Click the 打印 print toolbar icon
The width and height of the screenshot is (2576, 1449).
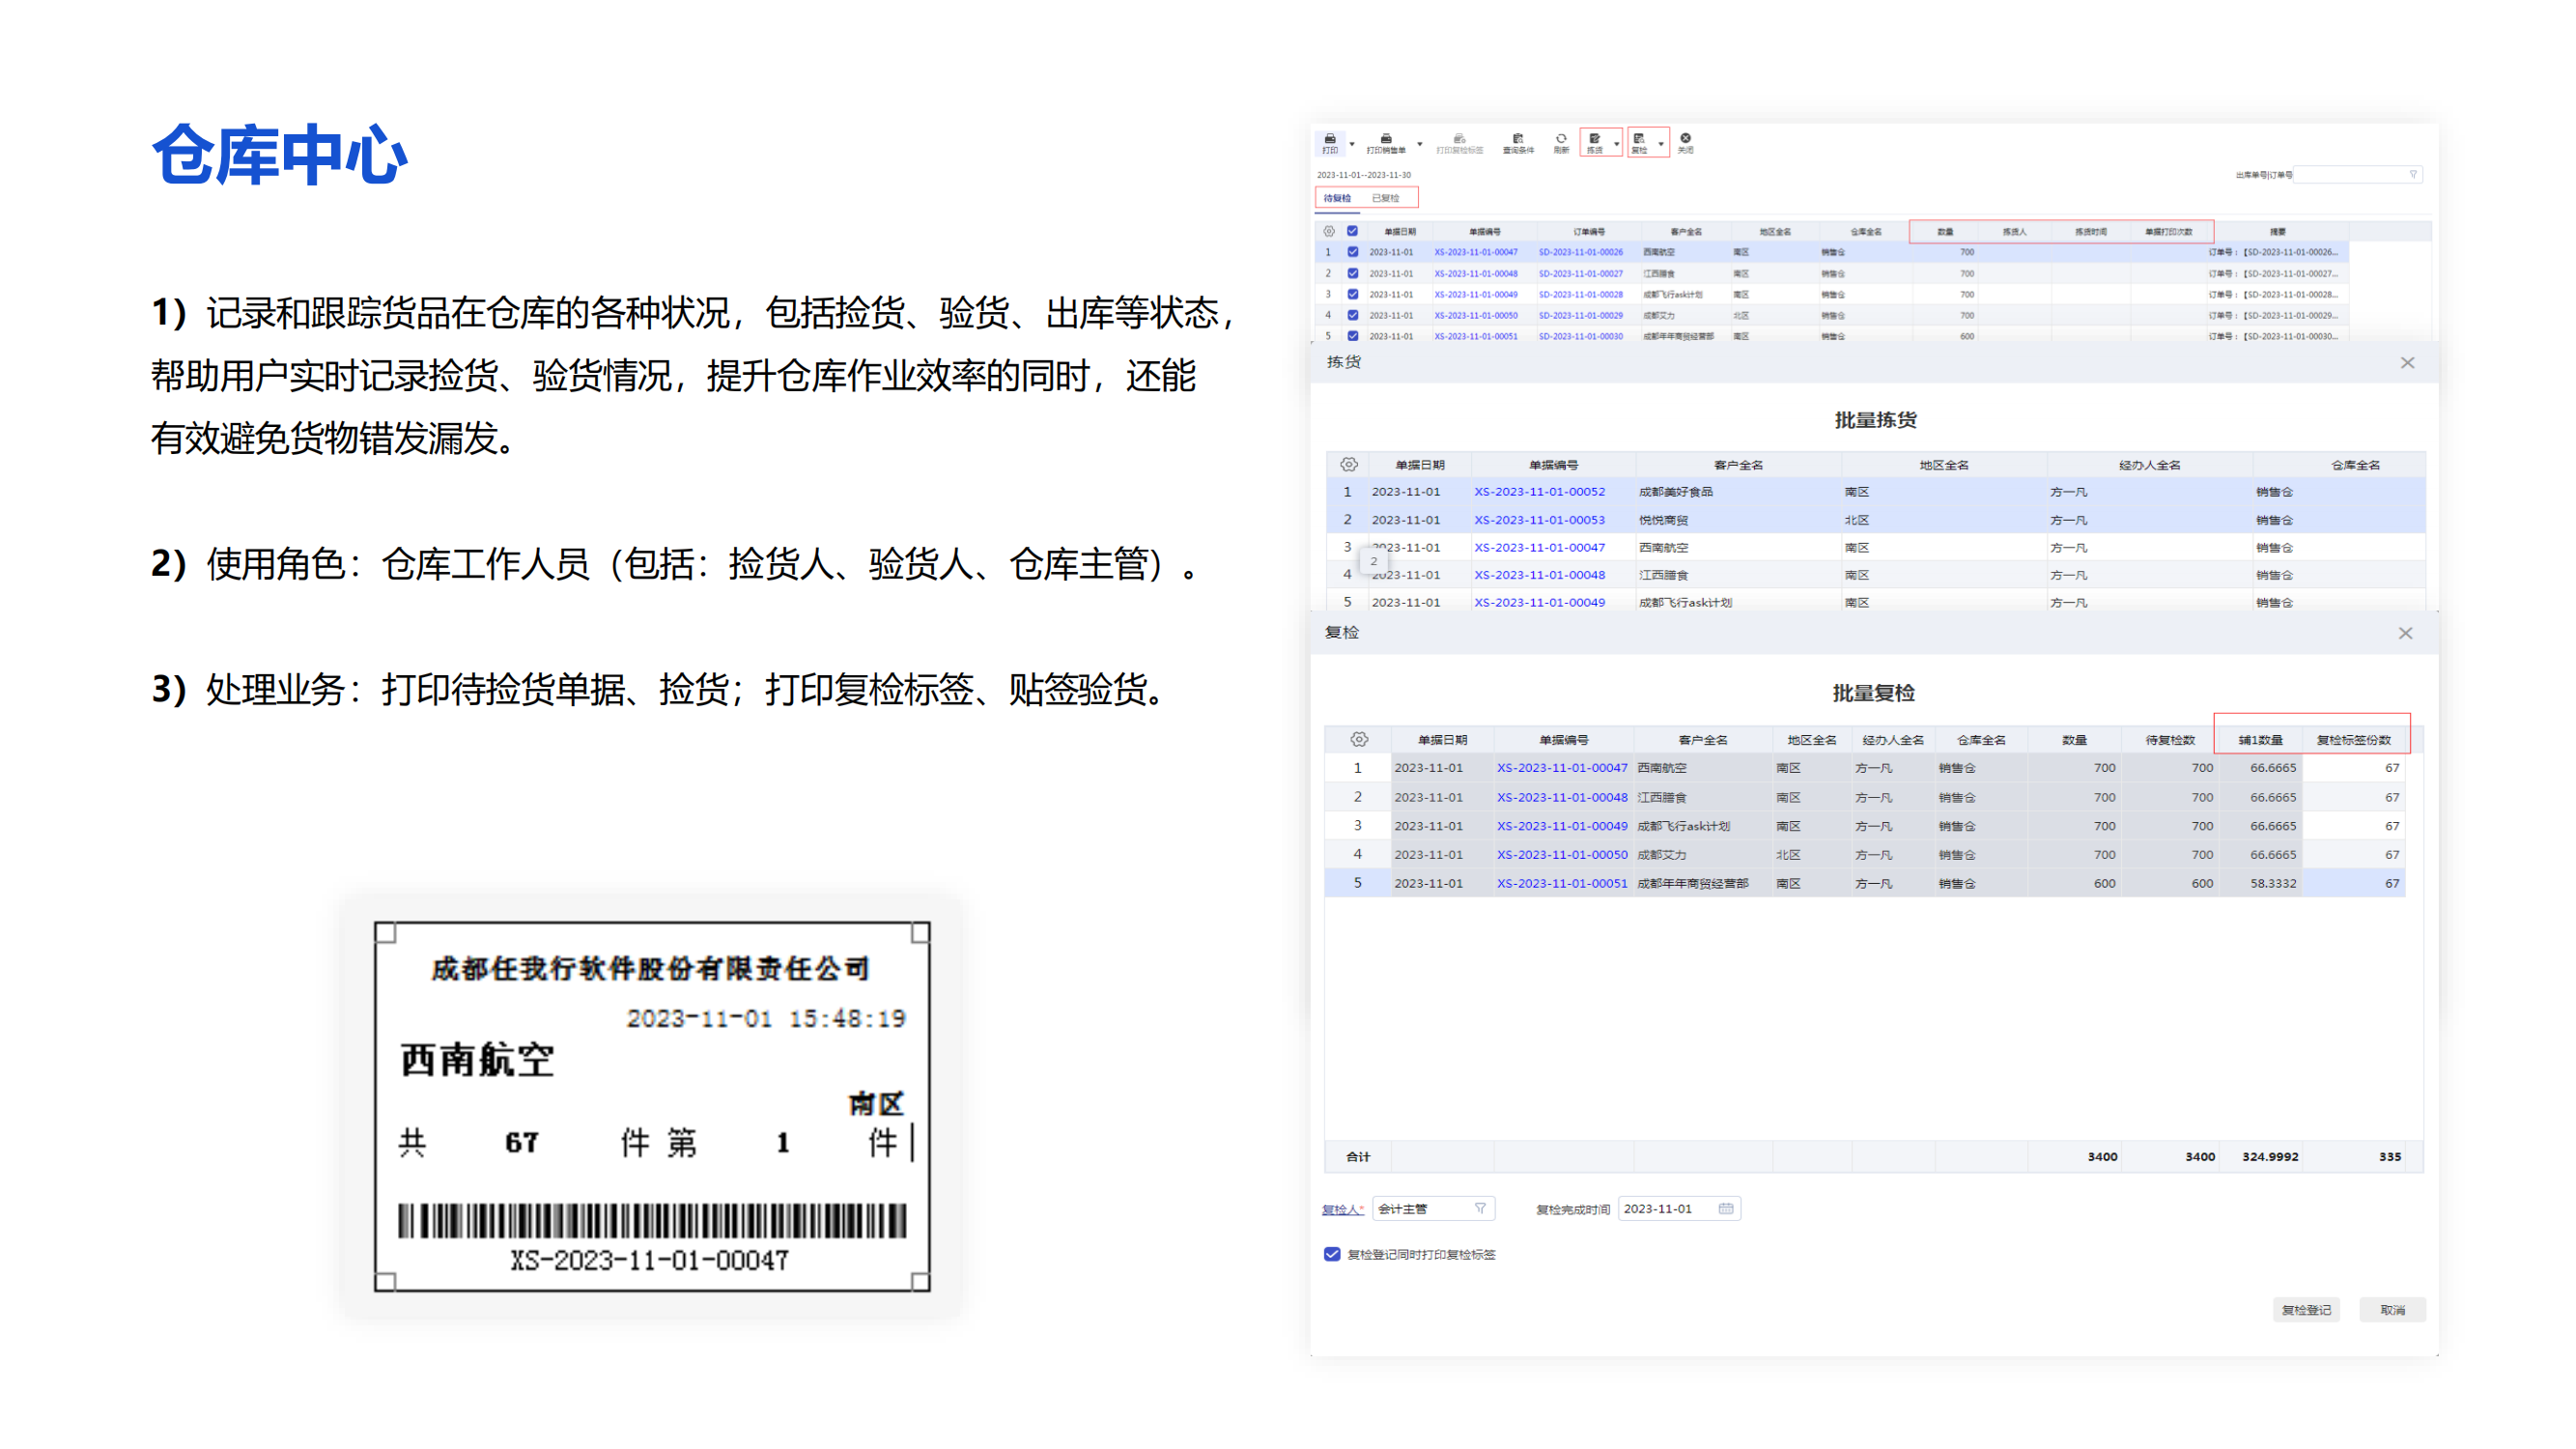[x=1330, y=142]
